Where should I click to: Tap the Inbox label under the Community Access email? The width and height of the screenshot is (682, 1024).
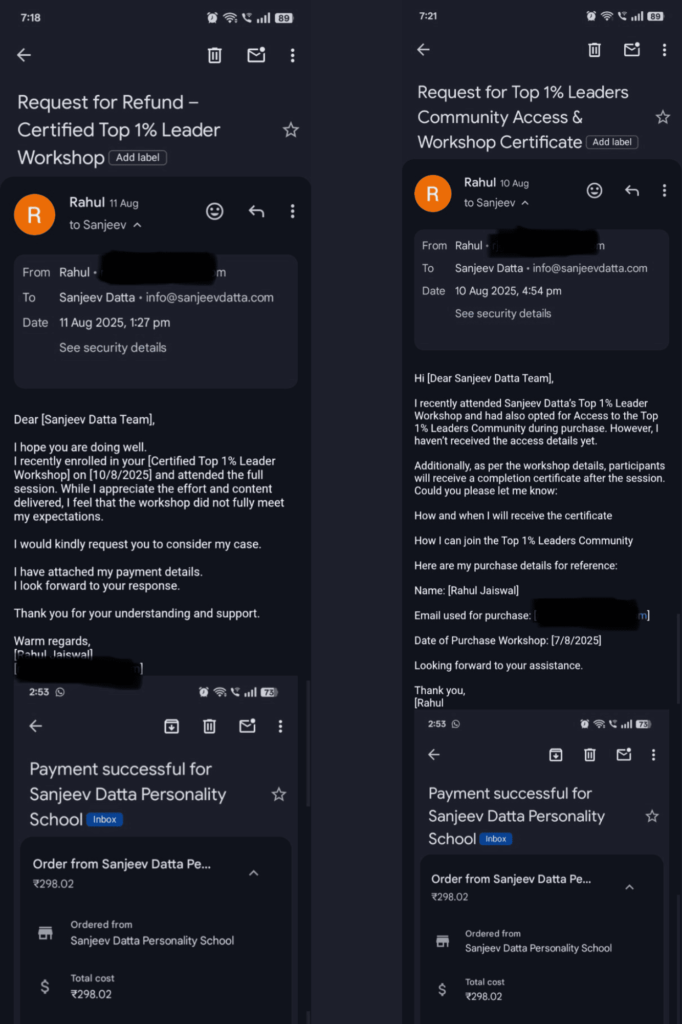pyautogui.click(x=496, y=839)
